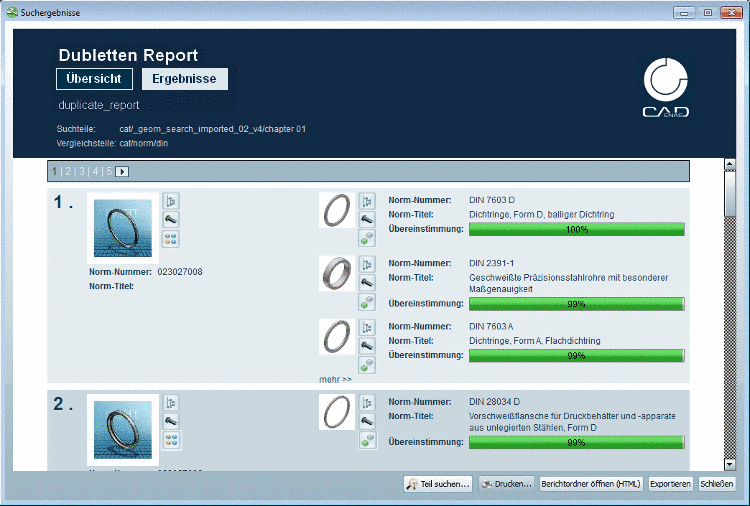The height and width of the screenshot is (506, 750).
Task: Click the scrollbar up arrow
Action: coord(730,164)
